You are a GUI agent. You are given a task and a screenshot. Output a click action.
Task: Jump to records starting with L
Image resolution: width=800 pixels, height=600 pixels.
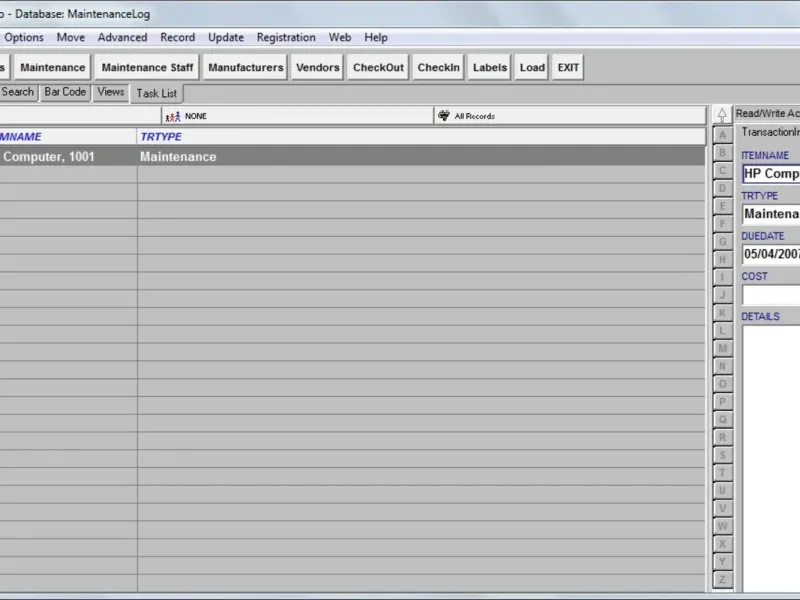coord(722,331)
